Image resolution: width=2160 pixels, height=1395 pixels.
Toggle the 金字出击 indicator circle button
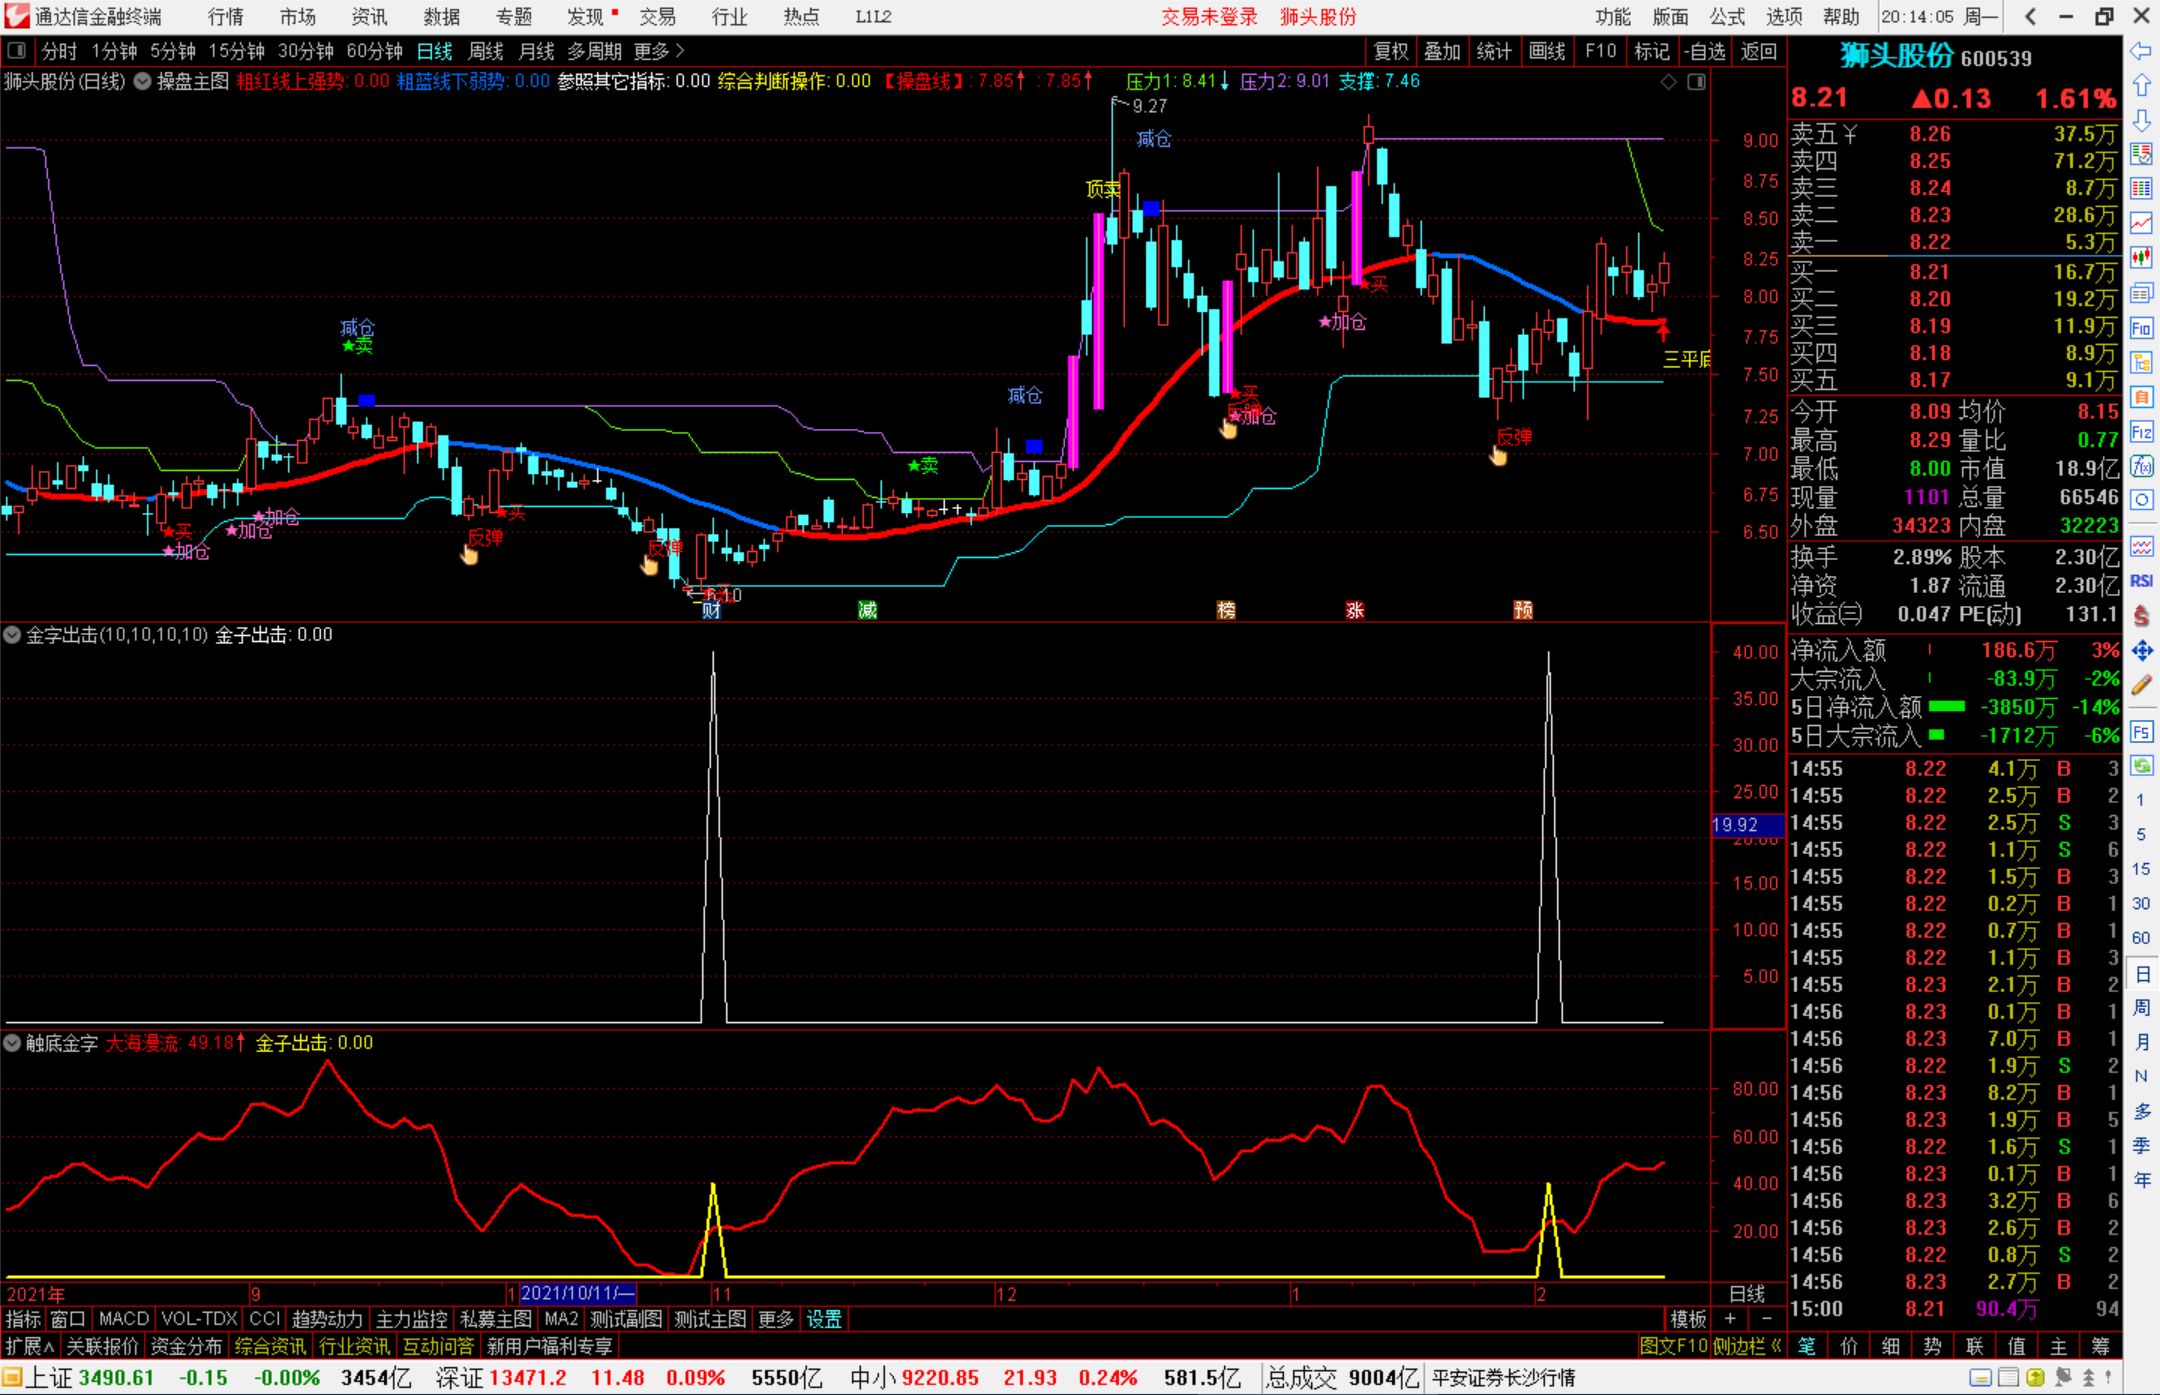(12, 634)
